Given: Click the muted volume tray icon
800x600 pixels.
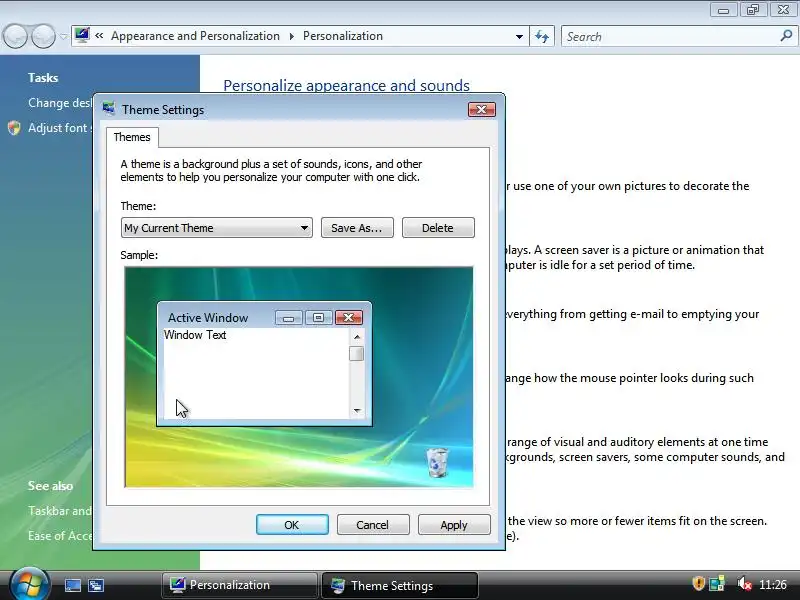Looking at the screenshot, I should click(744, 583).
